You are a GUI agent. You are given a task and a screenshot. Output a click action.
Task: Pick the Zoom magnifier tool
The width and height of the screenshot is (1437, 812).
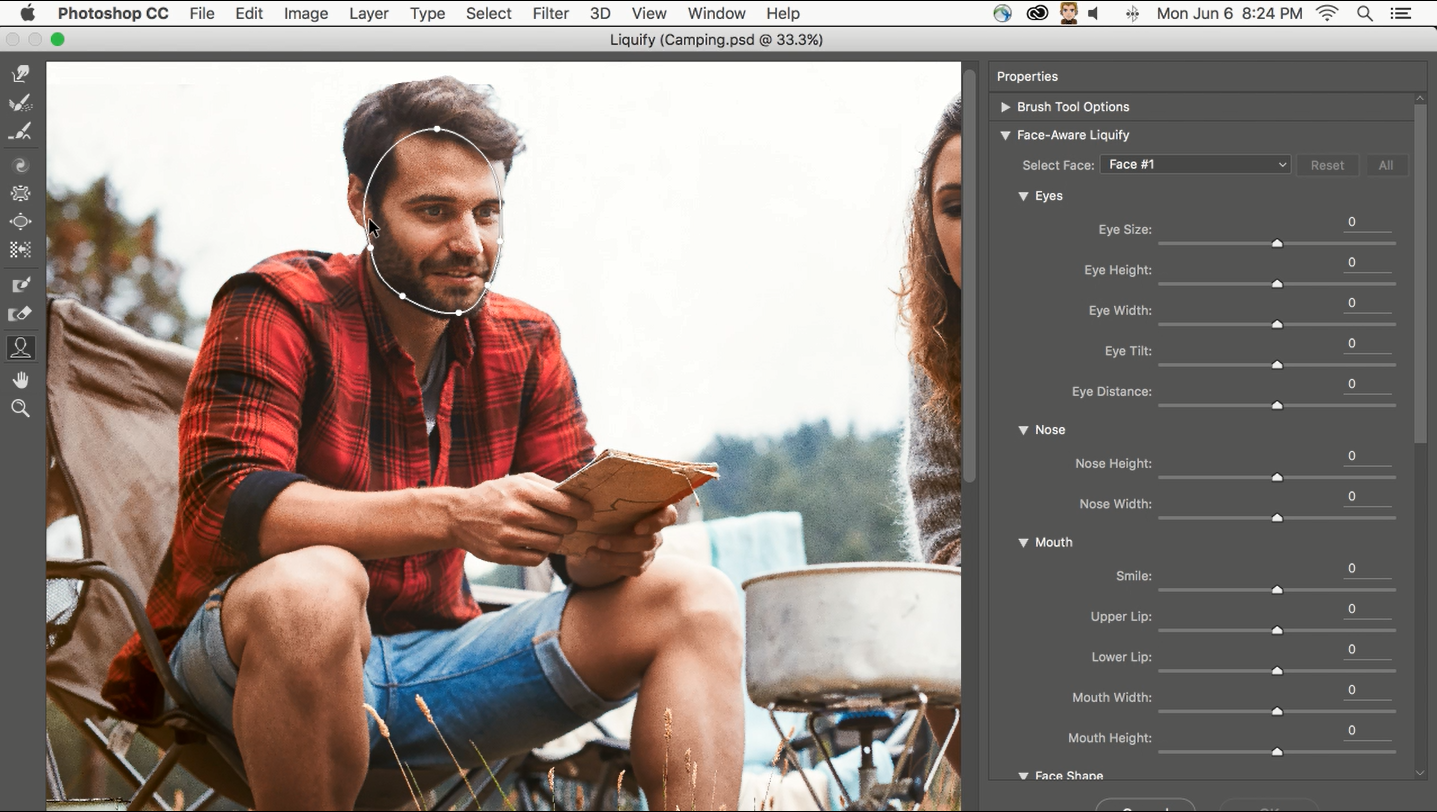click(x=20, y=408)
